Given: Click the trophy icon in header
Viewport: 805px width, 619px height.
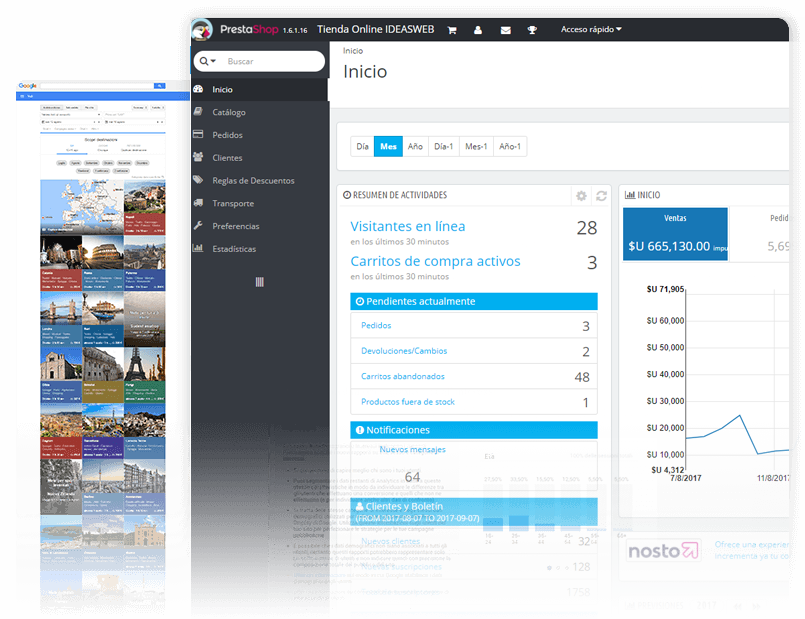Looking at the screenshot, I should pos(532,30).
